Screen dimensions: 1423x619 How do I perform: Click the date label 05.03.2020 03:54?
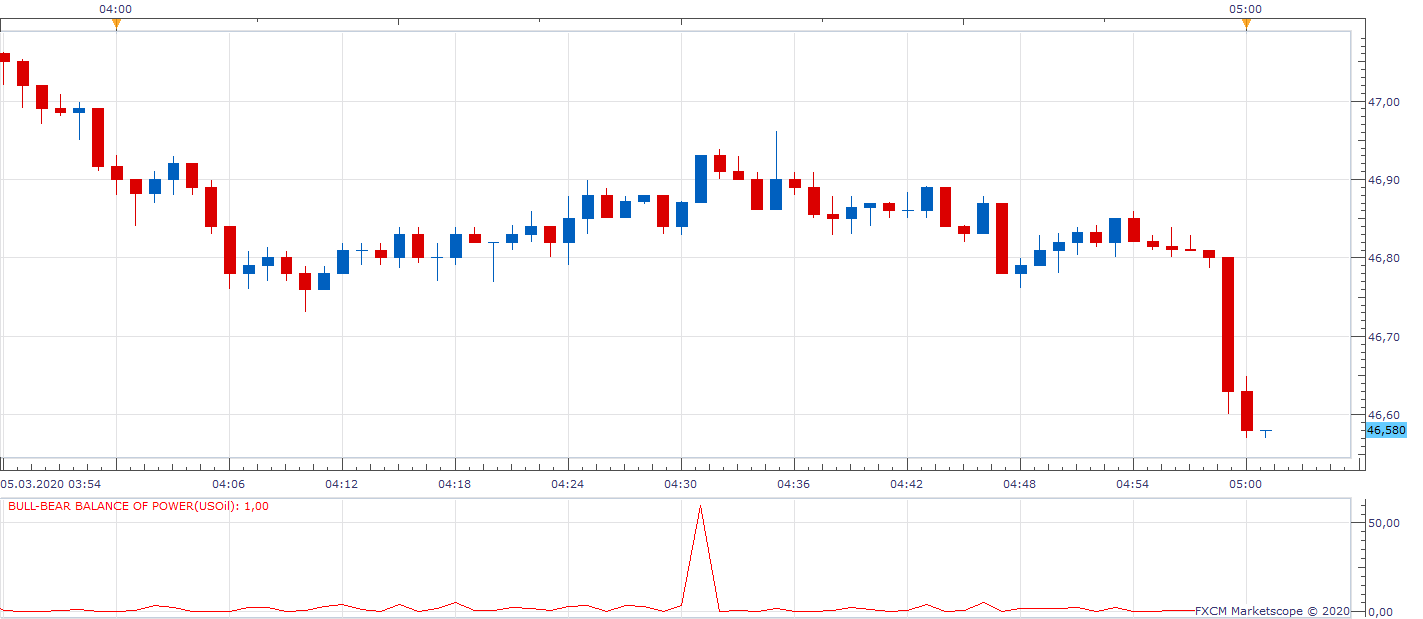pos(50,483)
